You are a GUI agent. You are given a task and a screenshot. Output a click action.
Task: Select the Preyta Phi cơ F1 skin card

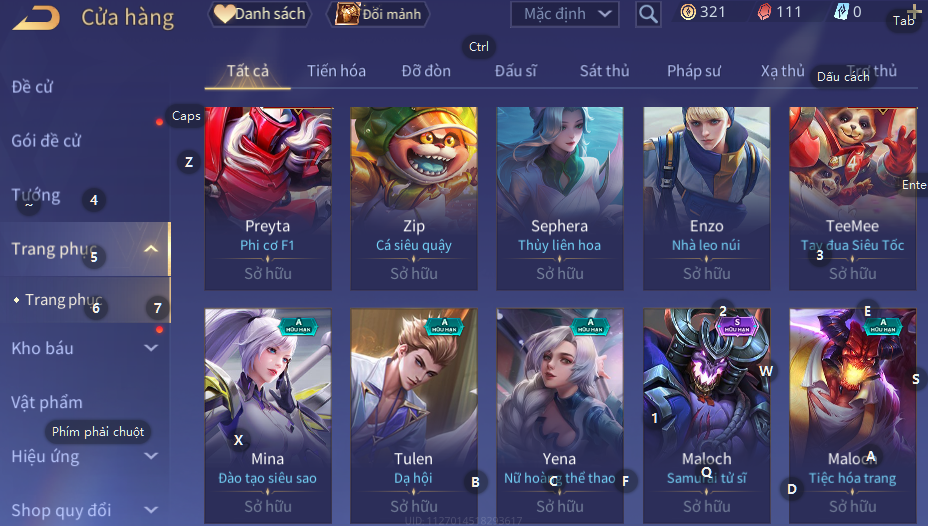(x=268, y=198)
